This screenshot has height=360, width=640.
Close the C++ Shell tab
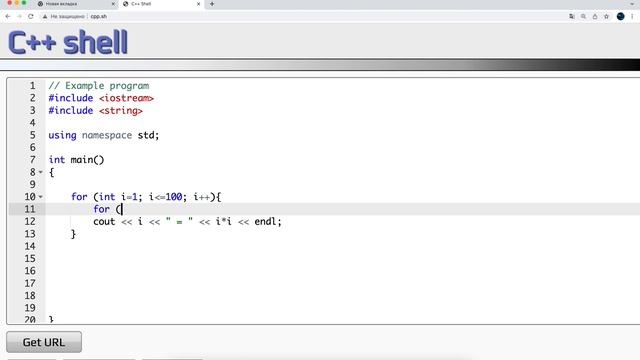pos(198,4)
